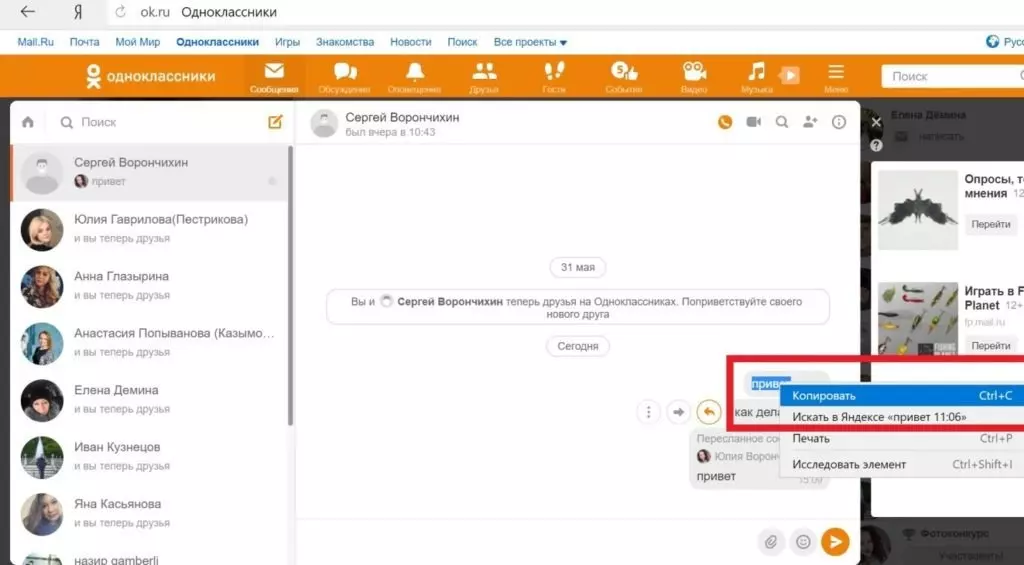
Task: Open Новости link in top bar
Action: tap(411, 42)
